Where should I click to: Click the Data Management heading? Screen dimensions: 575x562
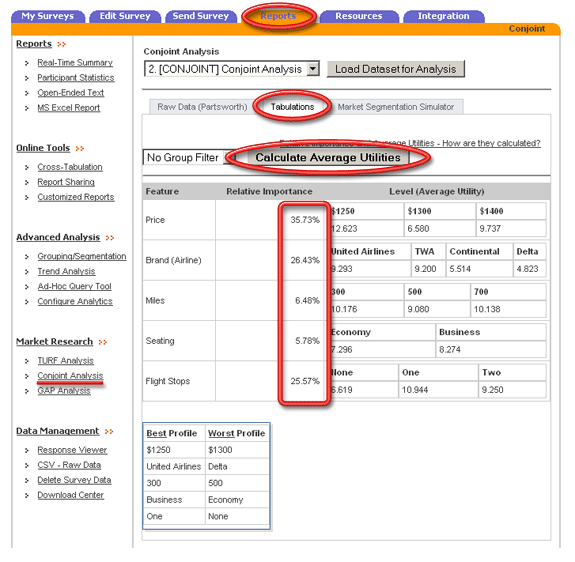click(x=58, y=431)
